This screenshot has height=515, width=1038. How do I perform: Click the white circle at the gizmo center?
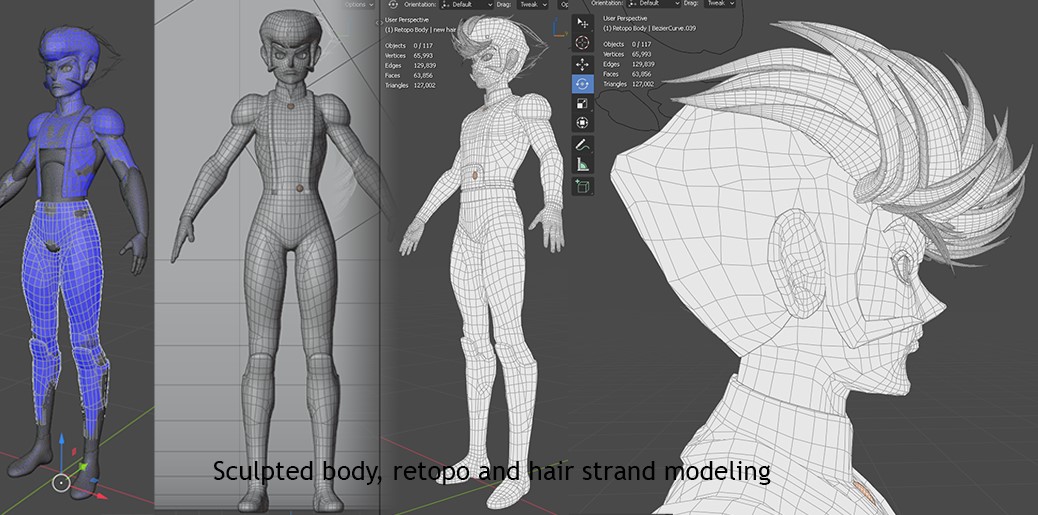61,483
